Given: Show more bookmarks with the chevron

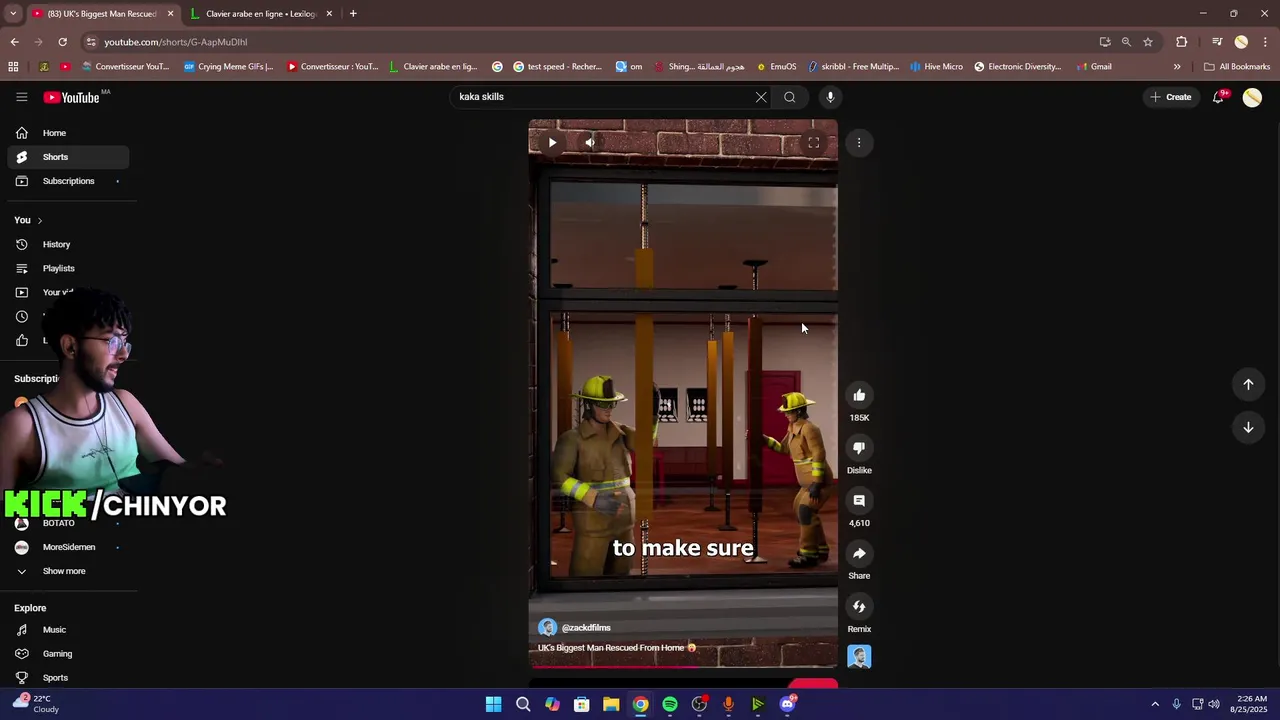Looking at the screenshot, I should click(x=1177, y=67).
